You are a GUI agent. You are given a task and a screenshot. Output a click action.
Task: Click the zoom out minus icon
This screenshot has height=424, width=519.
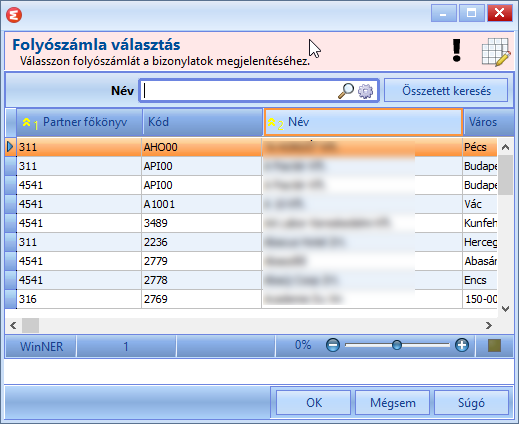coord(333,345)
